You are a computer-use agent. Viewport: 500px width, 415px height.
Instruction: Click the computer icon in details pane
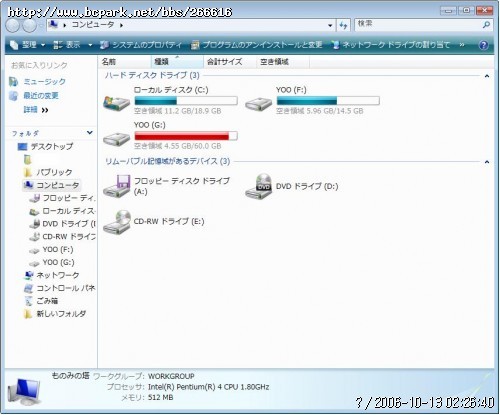click(x=24, y=391)
